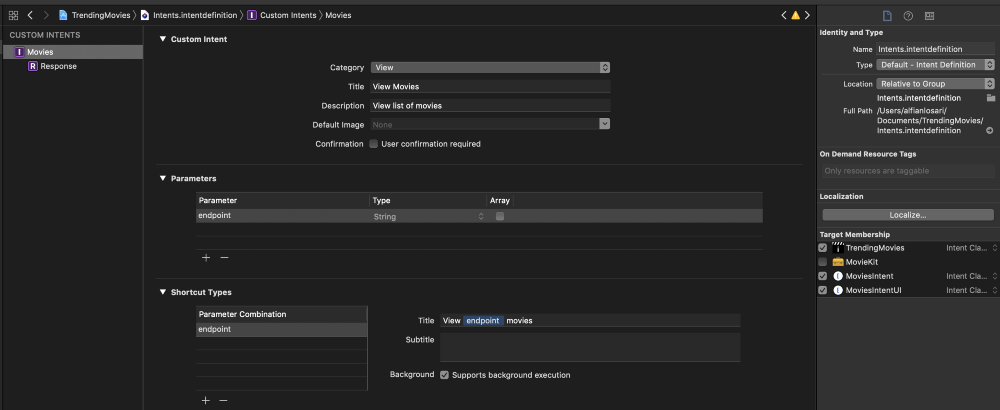1000x410 pixels.
Task: Collapse the Parameters section
Action: pyautogui.click(x=163, y=178)
